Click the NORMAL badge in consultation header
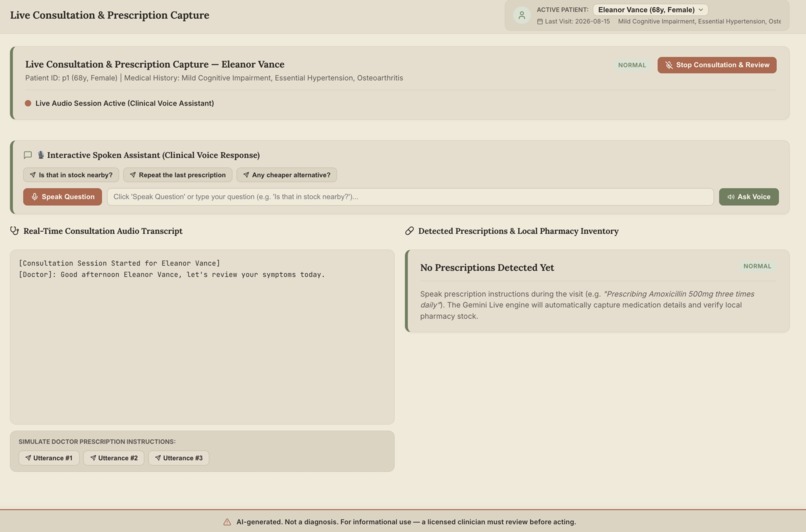806x532 pixels. 632,65
